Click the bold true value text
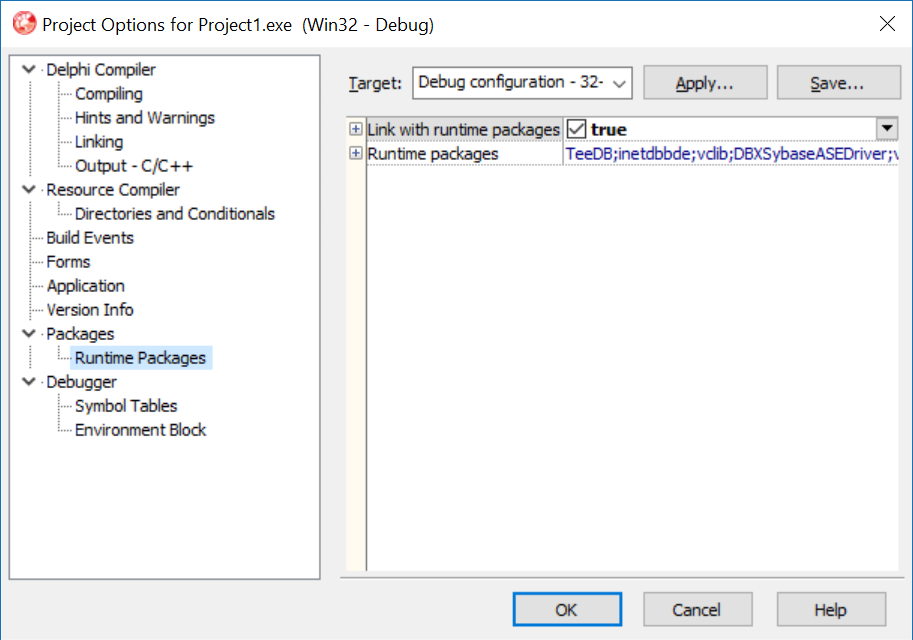913x640 pixels. click(608, 129)
